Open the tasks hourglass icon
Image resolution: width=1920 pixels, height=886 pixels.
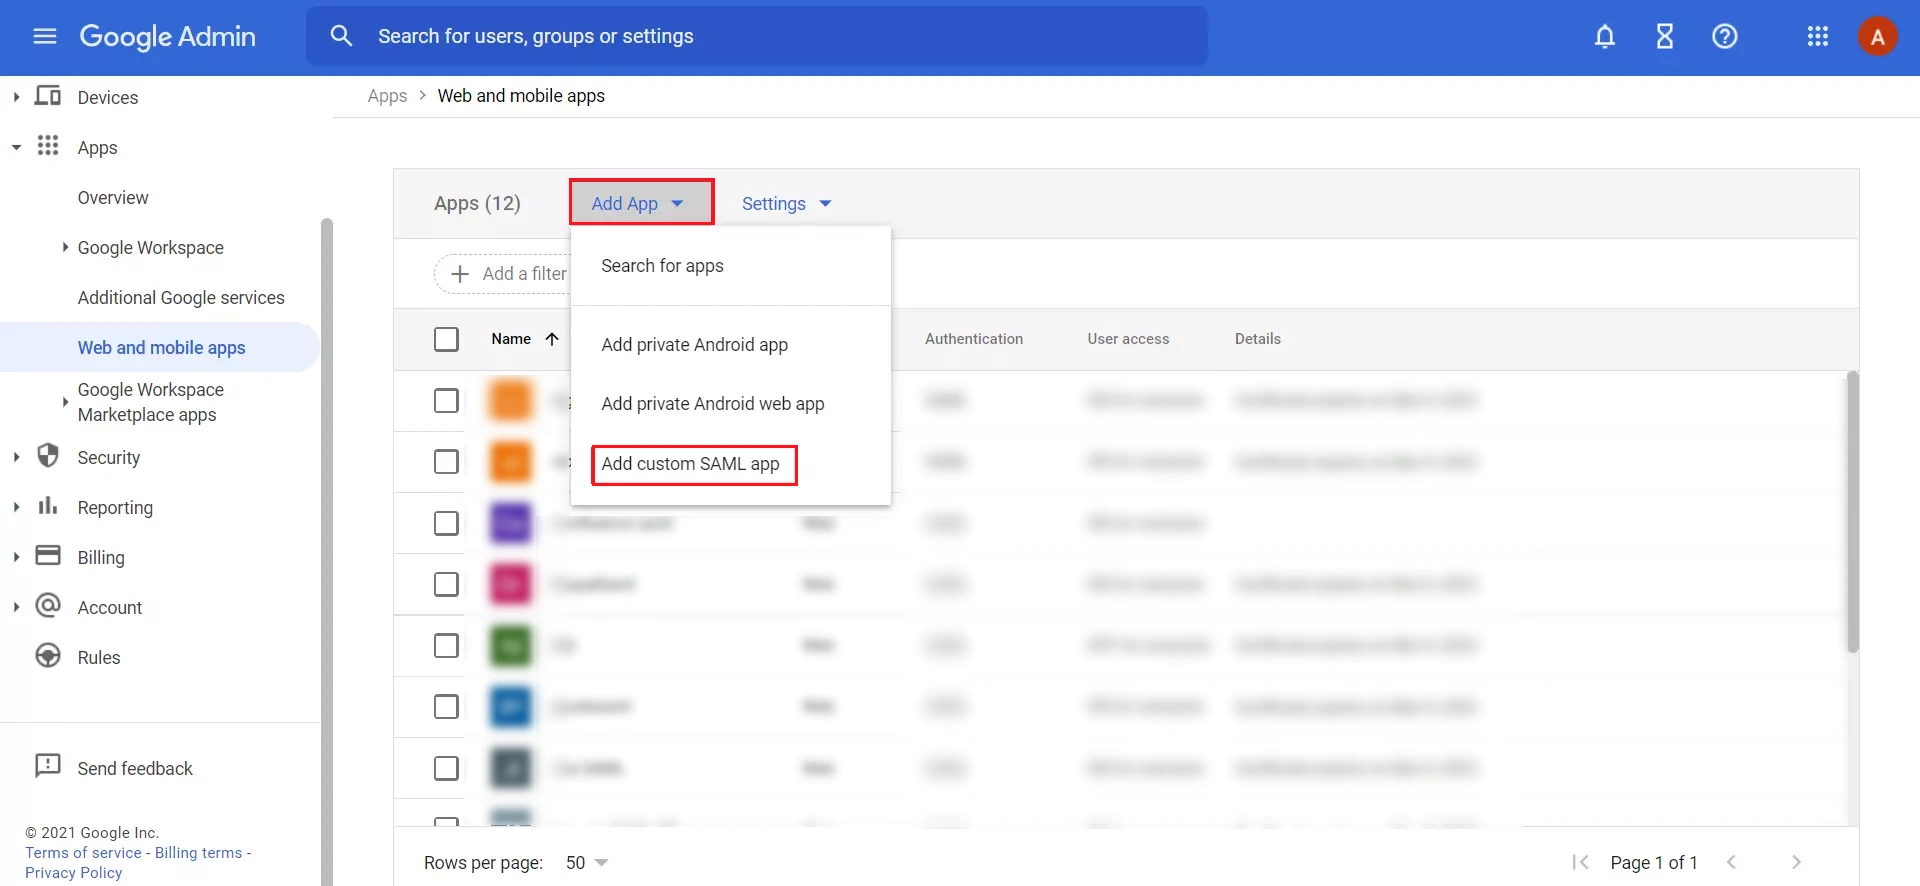click(x=1665, y=37)
